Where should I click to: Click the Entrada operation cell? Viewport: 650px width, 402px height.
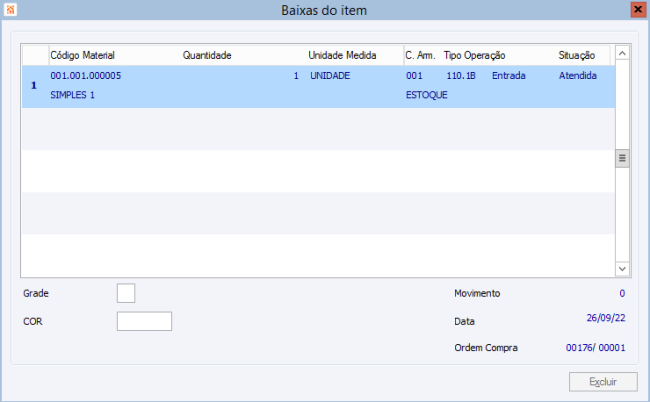click(x=509, y=75)
